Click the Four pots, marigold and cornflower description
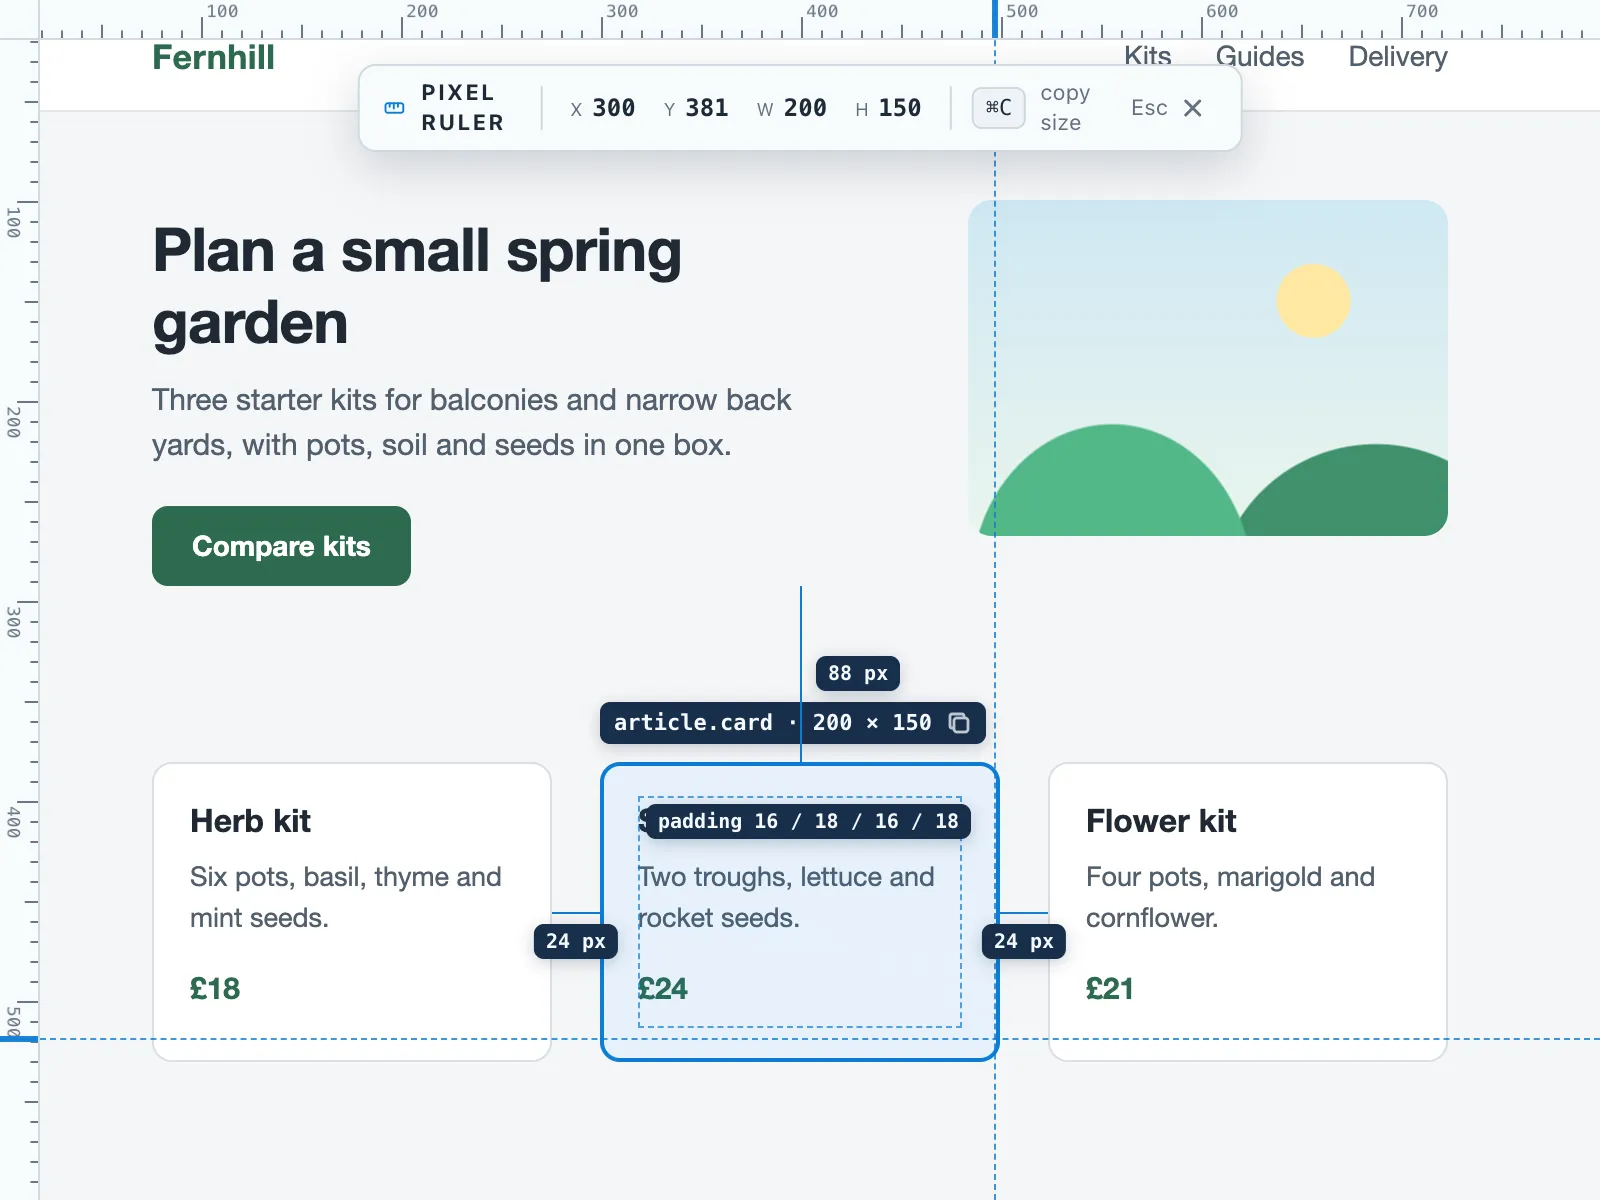Viewport: 1600px width, 1200px height. click(1230, 897)
